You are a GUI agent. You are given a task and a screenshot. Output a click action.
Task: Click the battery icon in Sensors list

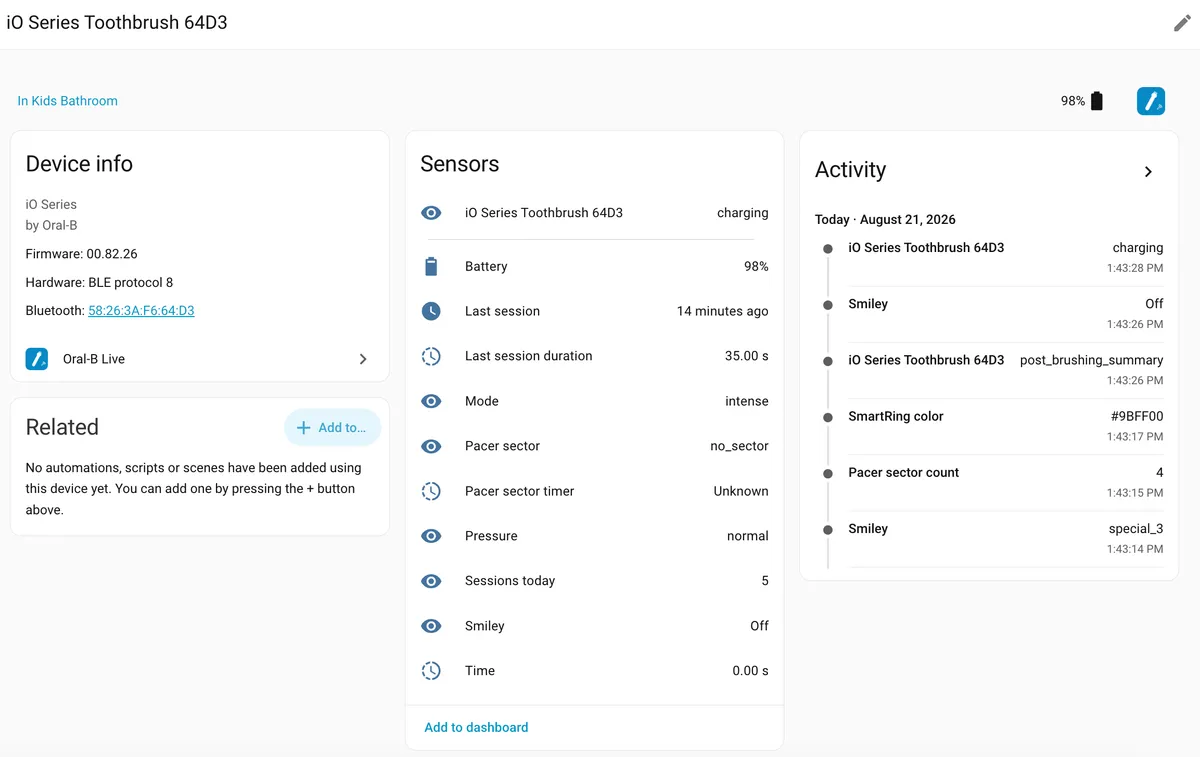pyautogui.click(x=431, y=267)
